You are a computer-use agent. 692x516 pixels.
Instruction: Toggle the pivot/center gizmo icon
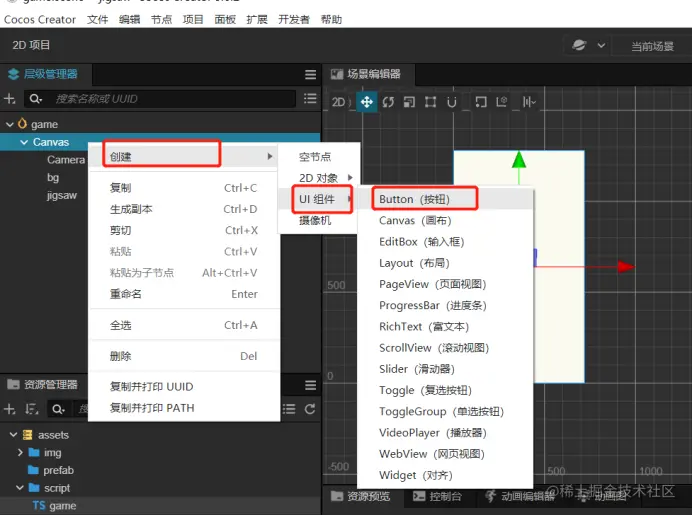(x=481, y=102)
